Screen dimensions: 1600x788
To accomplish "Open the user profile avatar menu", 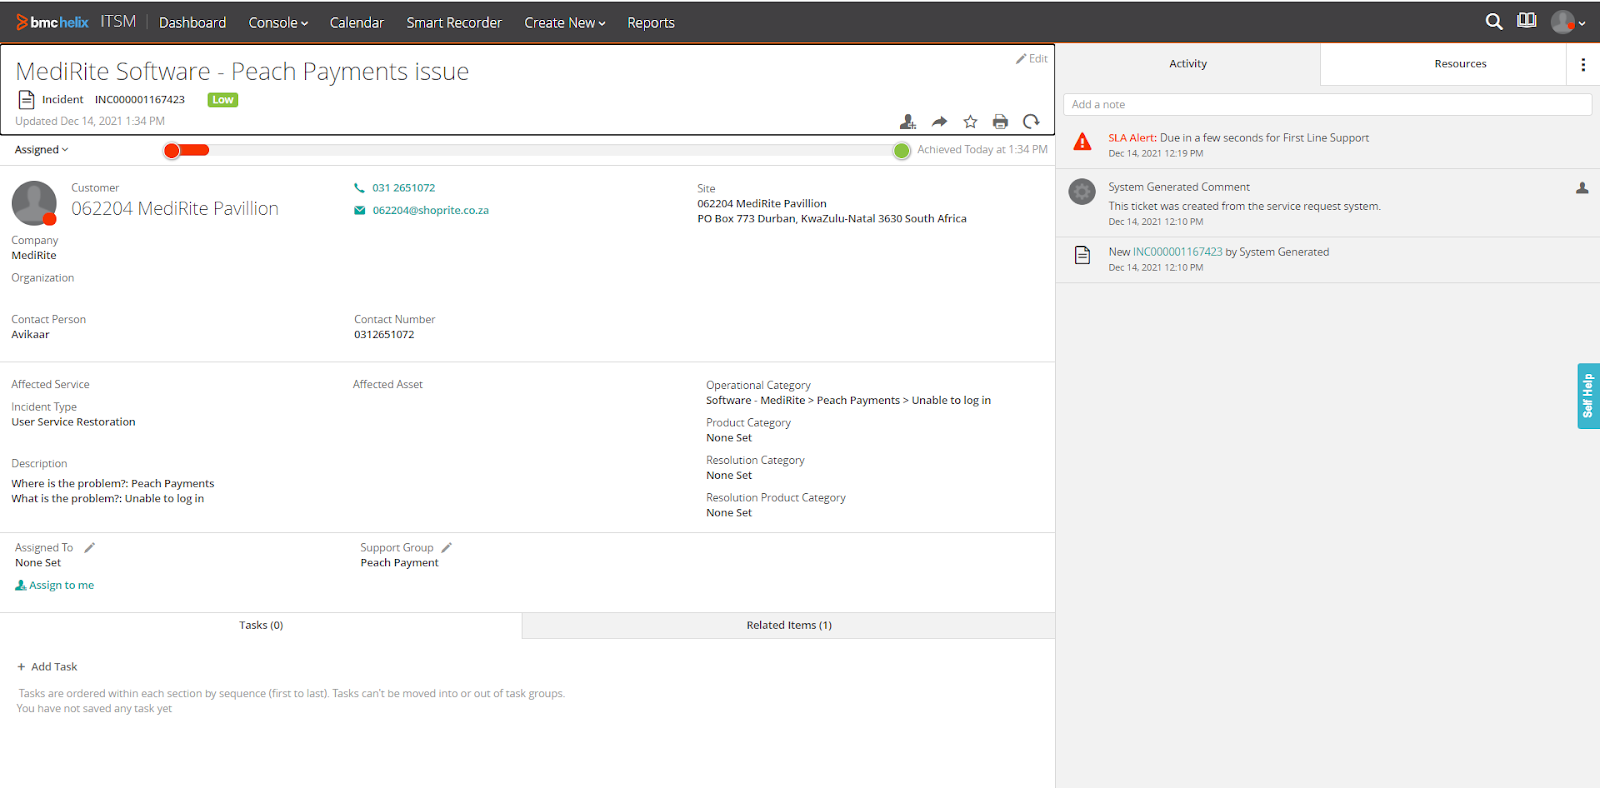I will pyautogui.click(x=1568, y=22).
